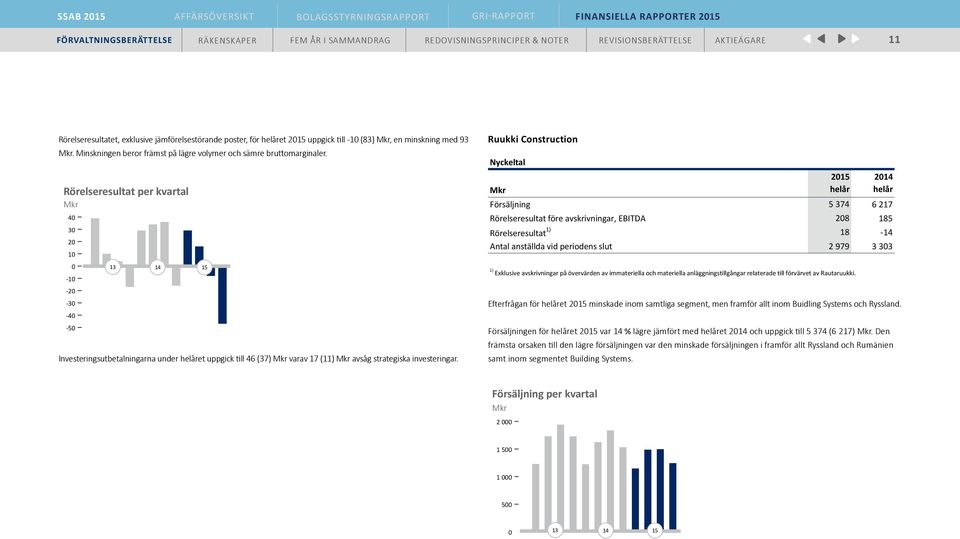Open Redovisningsprinciper & Noter sub-tab

497,40
